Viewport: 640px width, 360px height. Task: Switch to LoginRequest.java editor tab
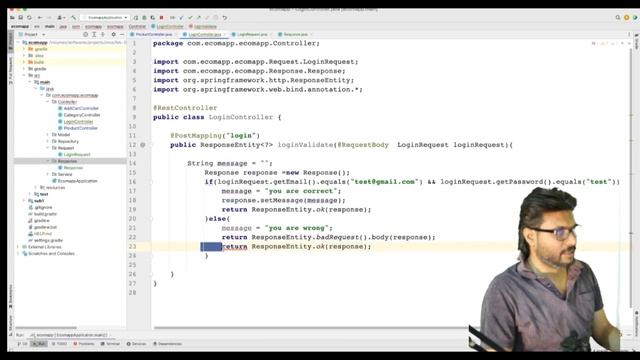click(x=252, y=34)
